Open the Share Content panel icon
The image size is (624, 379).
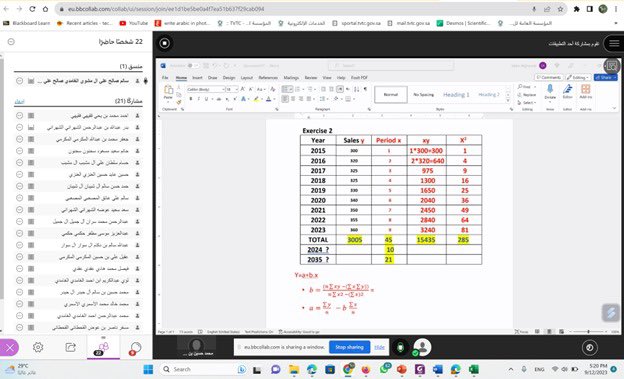pos(70,347)
